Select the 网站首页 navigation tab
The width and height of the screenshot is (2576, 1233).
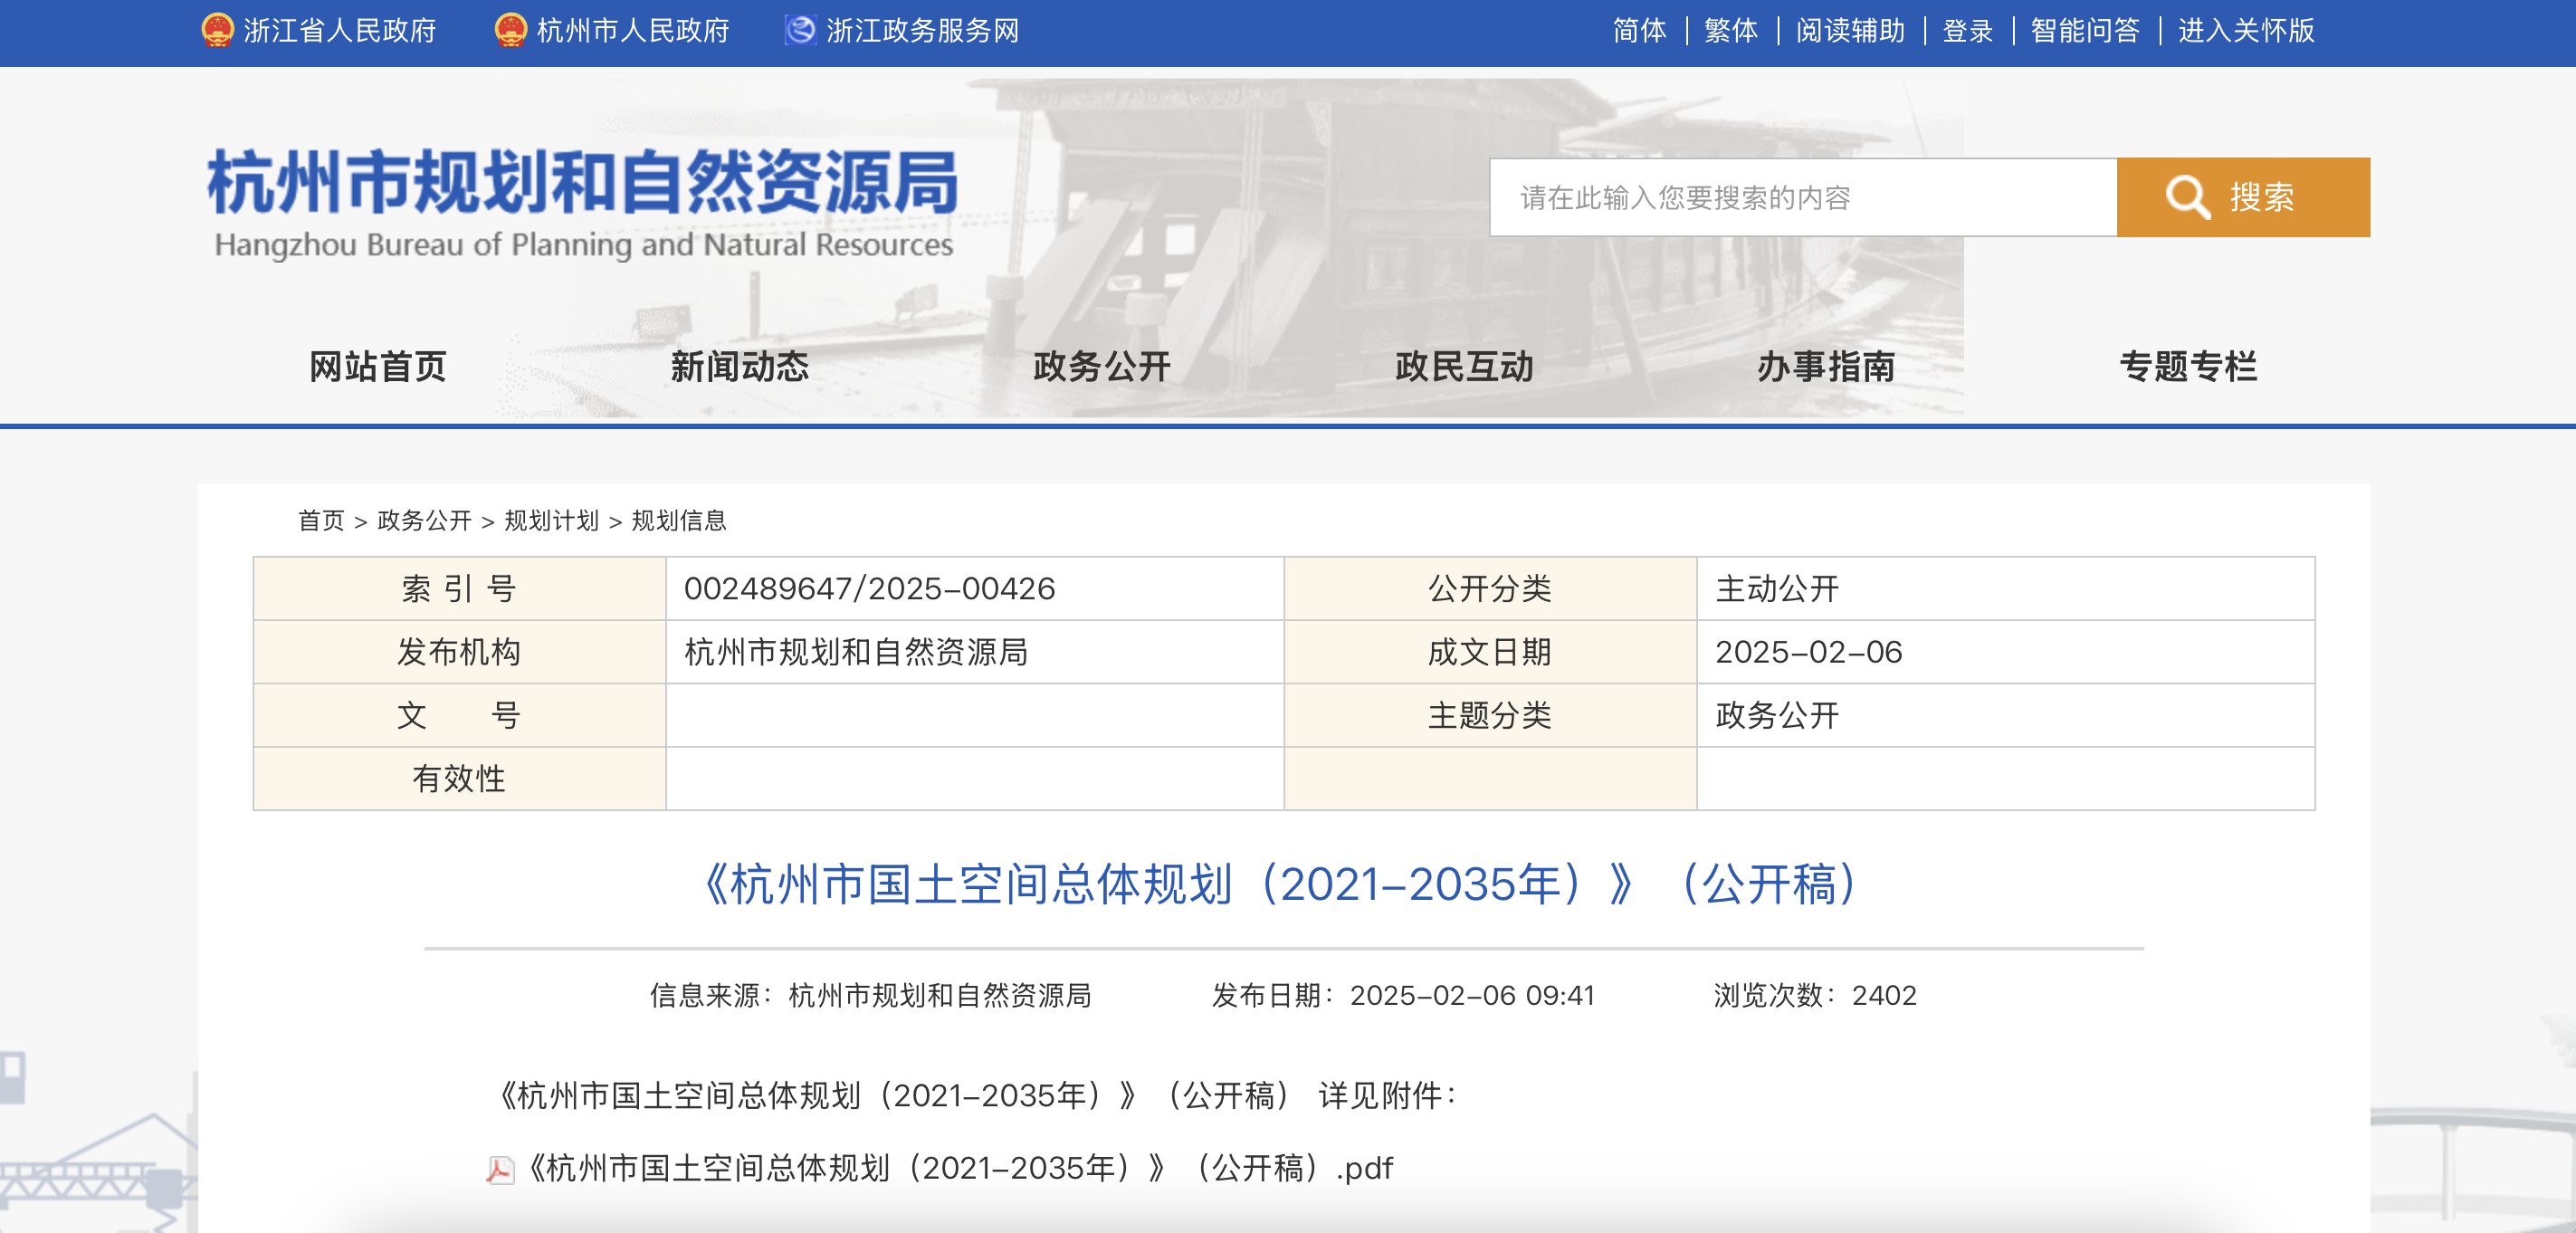(377, 367)
